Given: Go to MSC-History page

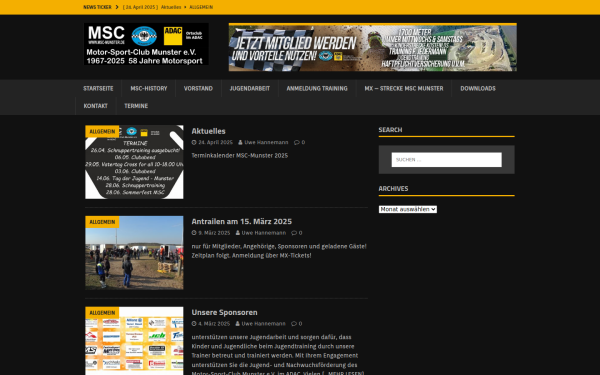Looking at the screenshot, I should pos(149,88).
